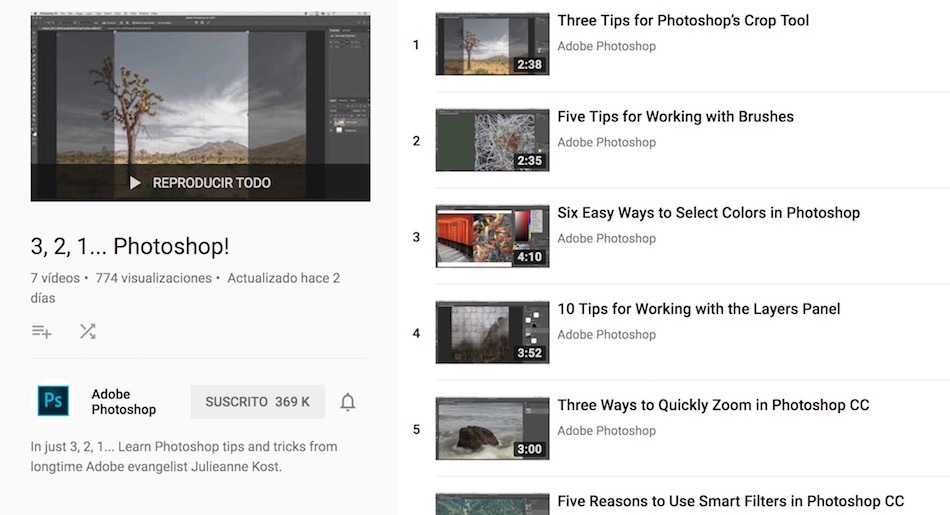Screen dimensions: 950x515
Task: Click the SUSCRITO 369 K button
Action: [257, 402]
